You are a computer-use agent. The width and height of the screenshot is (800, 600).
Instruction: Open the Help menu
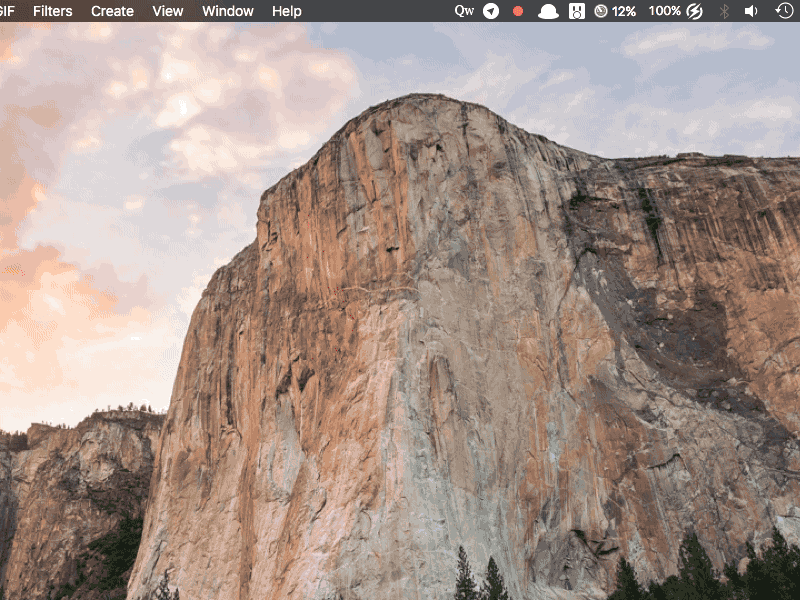tap(287, 11)
